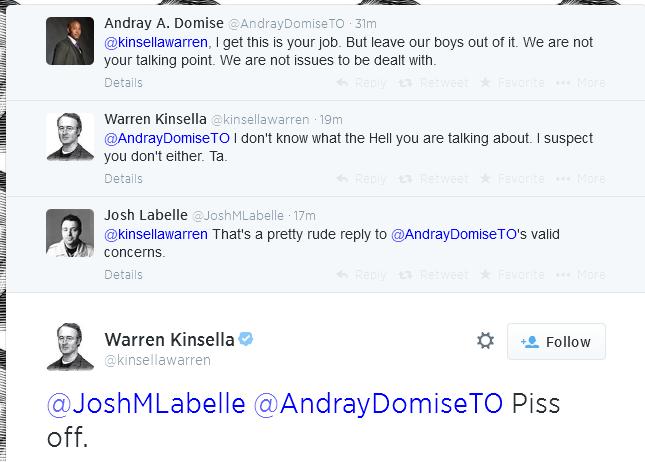The image size is (645, 462).
Task: Open More options on Andray's tweet
Action: click(582, 83)
